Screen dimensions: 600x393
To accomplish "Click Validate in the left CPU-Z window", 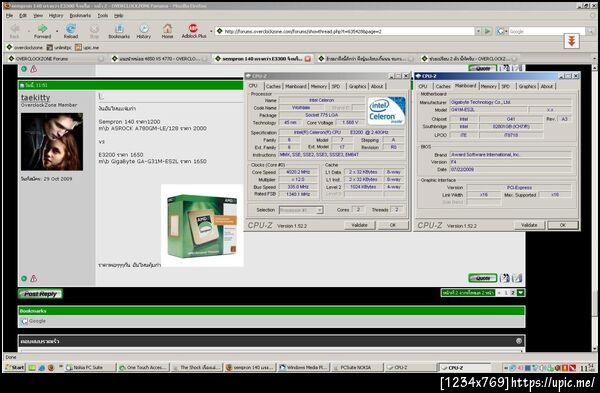I will 359,225.
